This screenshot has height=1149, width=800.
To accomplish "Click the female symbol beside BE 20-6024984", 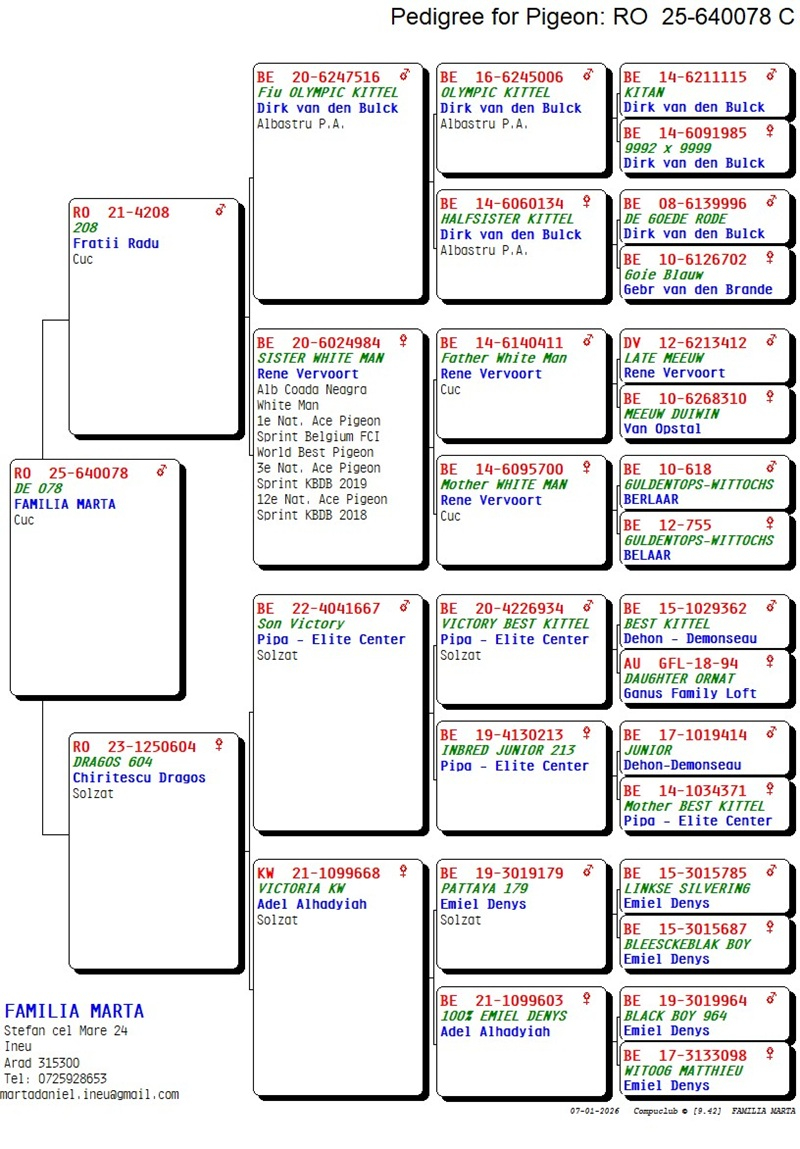I will point(404,341).
